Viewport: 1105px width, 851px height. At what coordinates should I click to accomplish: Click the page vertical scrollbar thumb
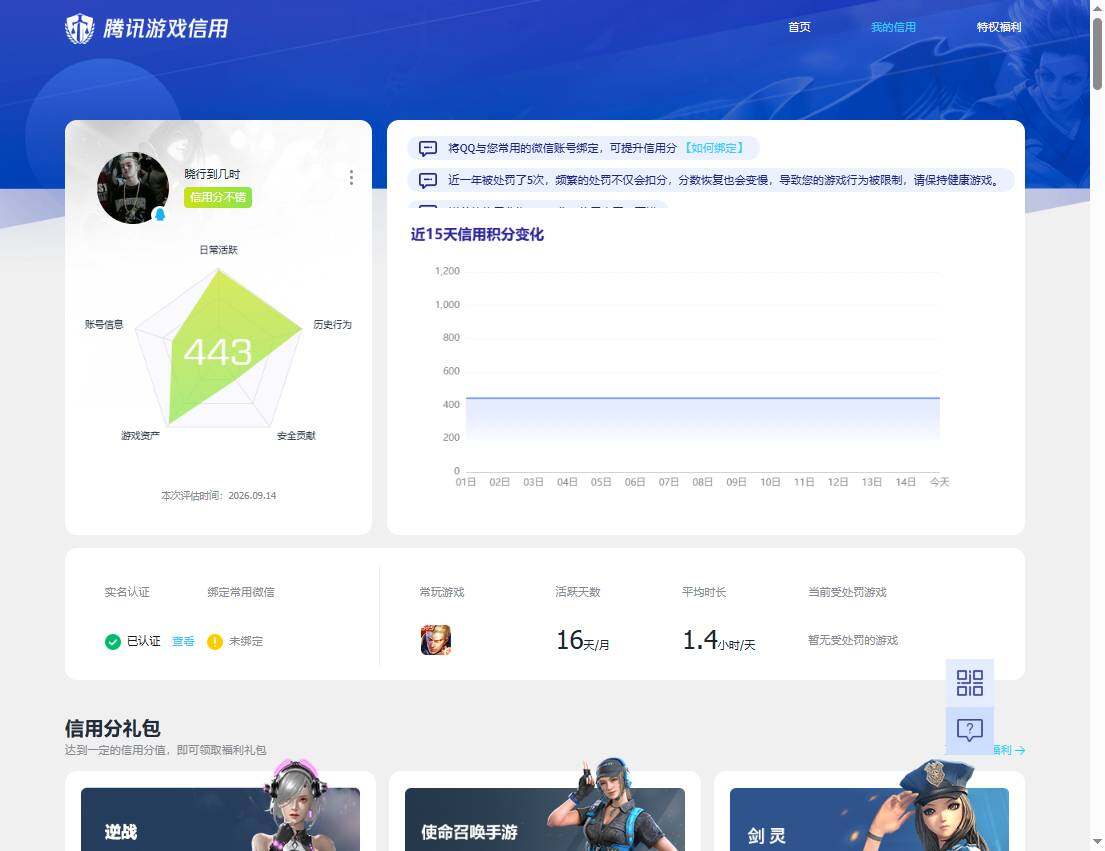[1097, 54]
